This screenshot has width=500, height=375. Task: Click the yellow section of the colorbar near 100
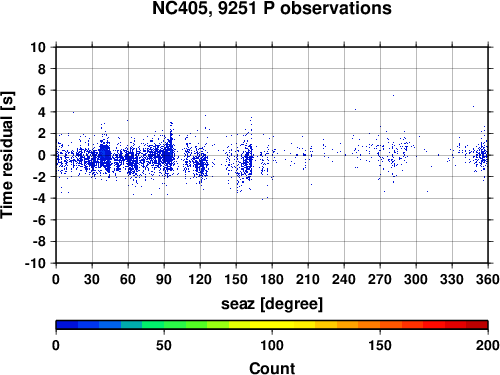[272, 325]
